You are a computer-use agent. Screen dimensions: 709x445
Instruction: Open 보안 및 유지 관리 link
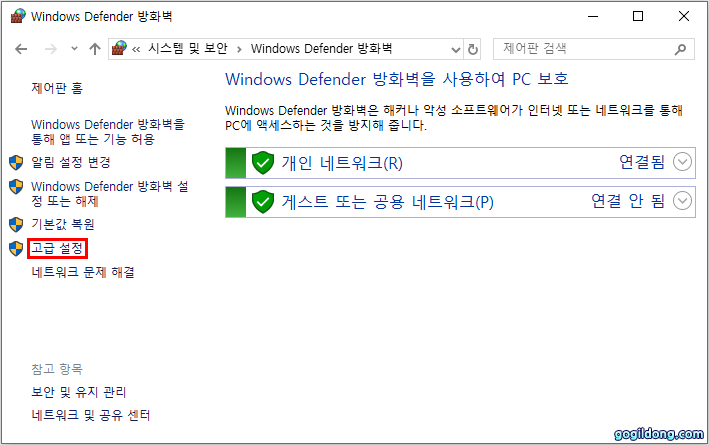(x=79, y=392)
